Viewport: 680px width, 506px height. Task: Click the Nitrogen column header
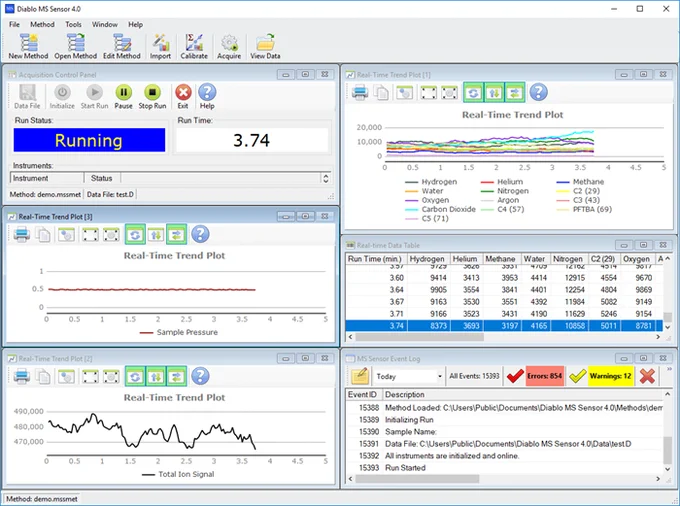point(568,259)
